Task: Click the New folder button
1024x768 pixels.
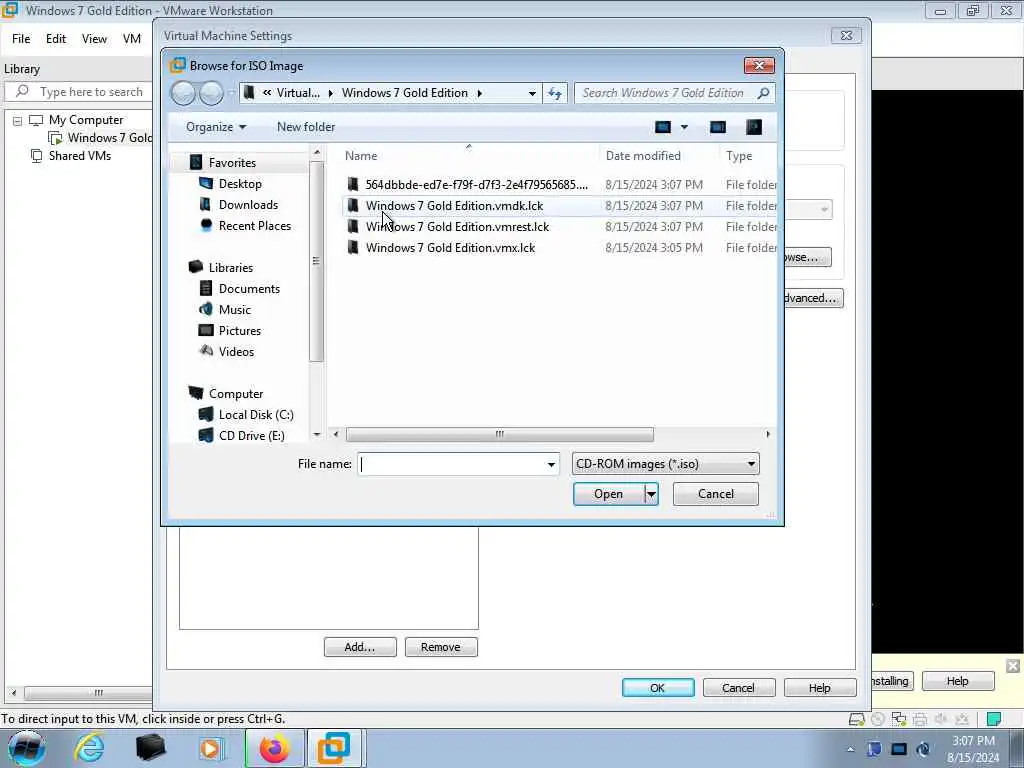Action: pos(306,127)
